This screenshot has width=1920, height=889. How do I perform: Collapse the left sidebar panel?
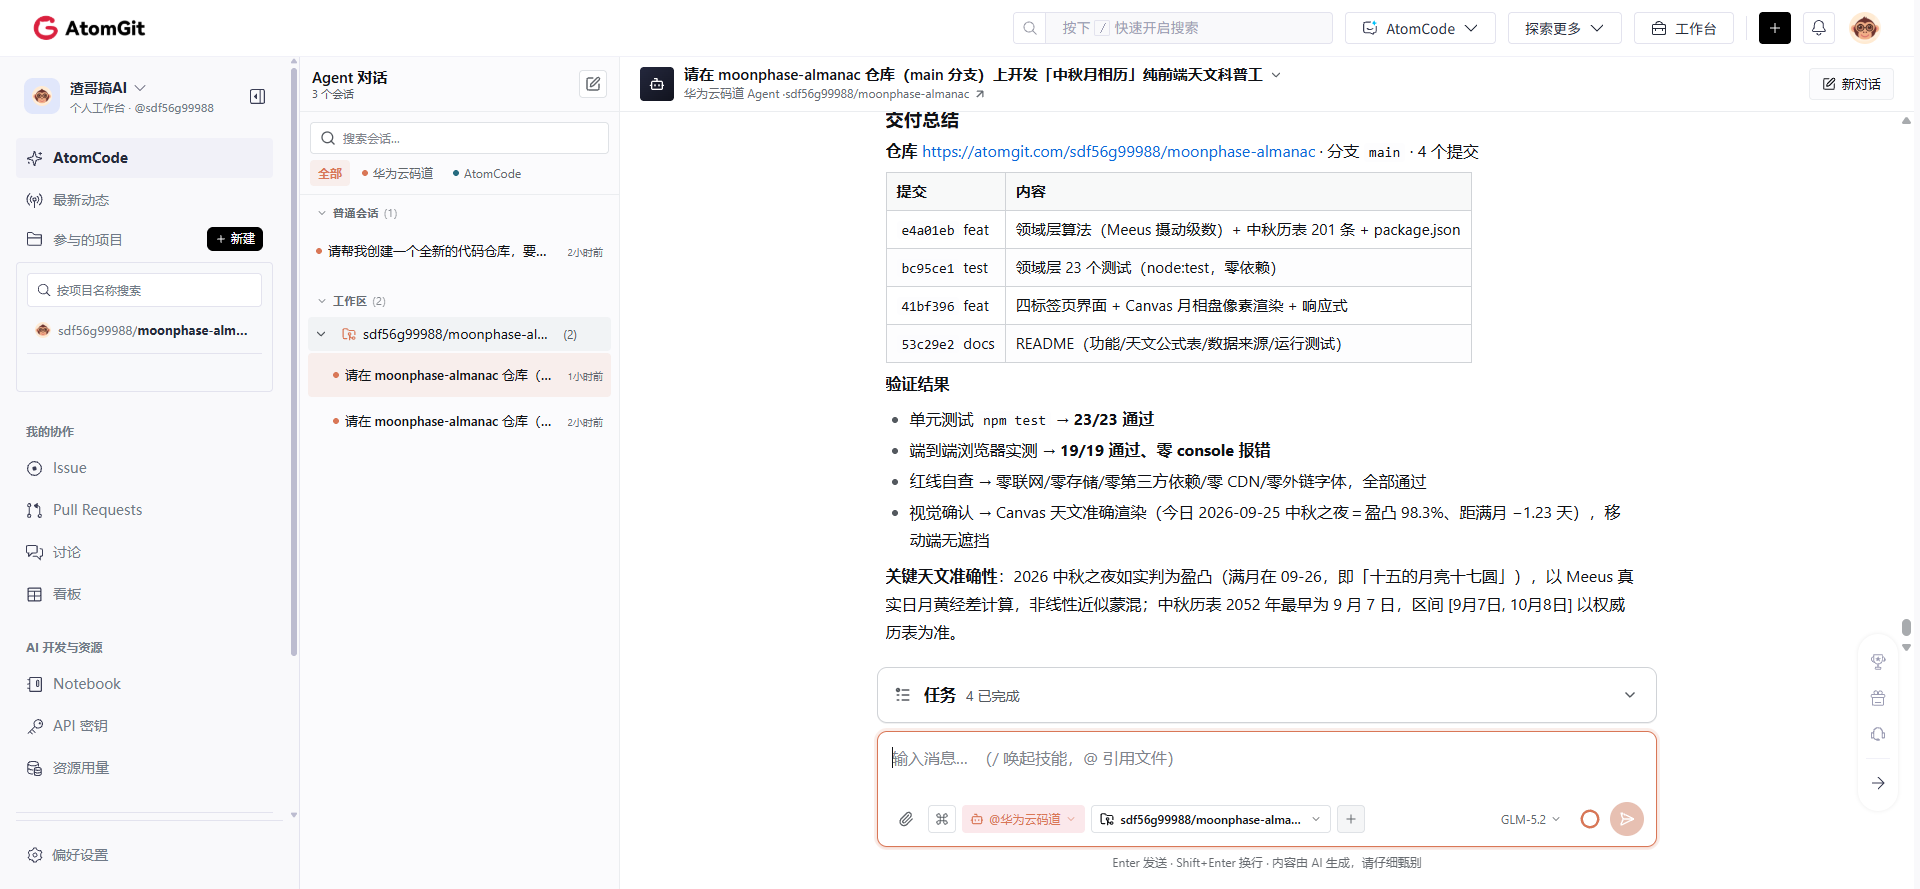257,96
